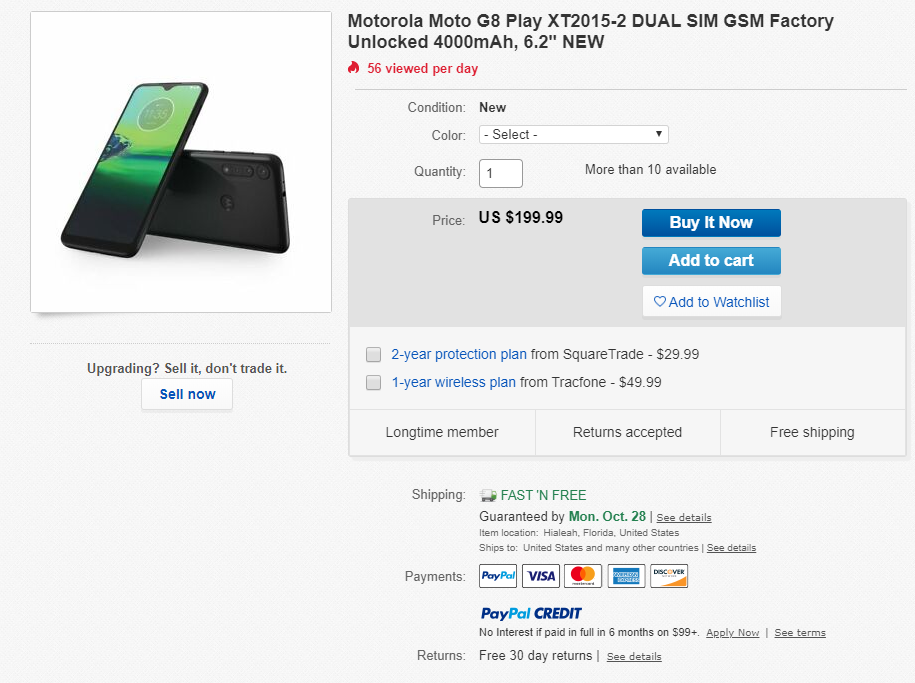Click the FAST 'N FREE truck icon
Image resolution: width=915 pixels, height=683 pixels.
[488, 495]
